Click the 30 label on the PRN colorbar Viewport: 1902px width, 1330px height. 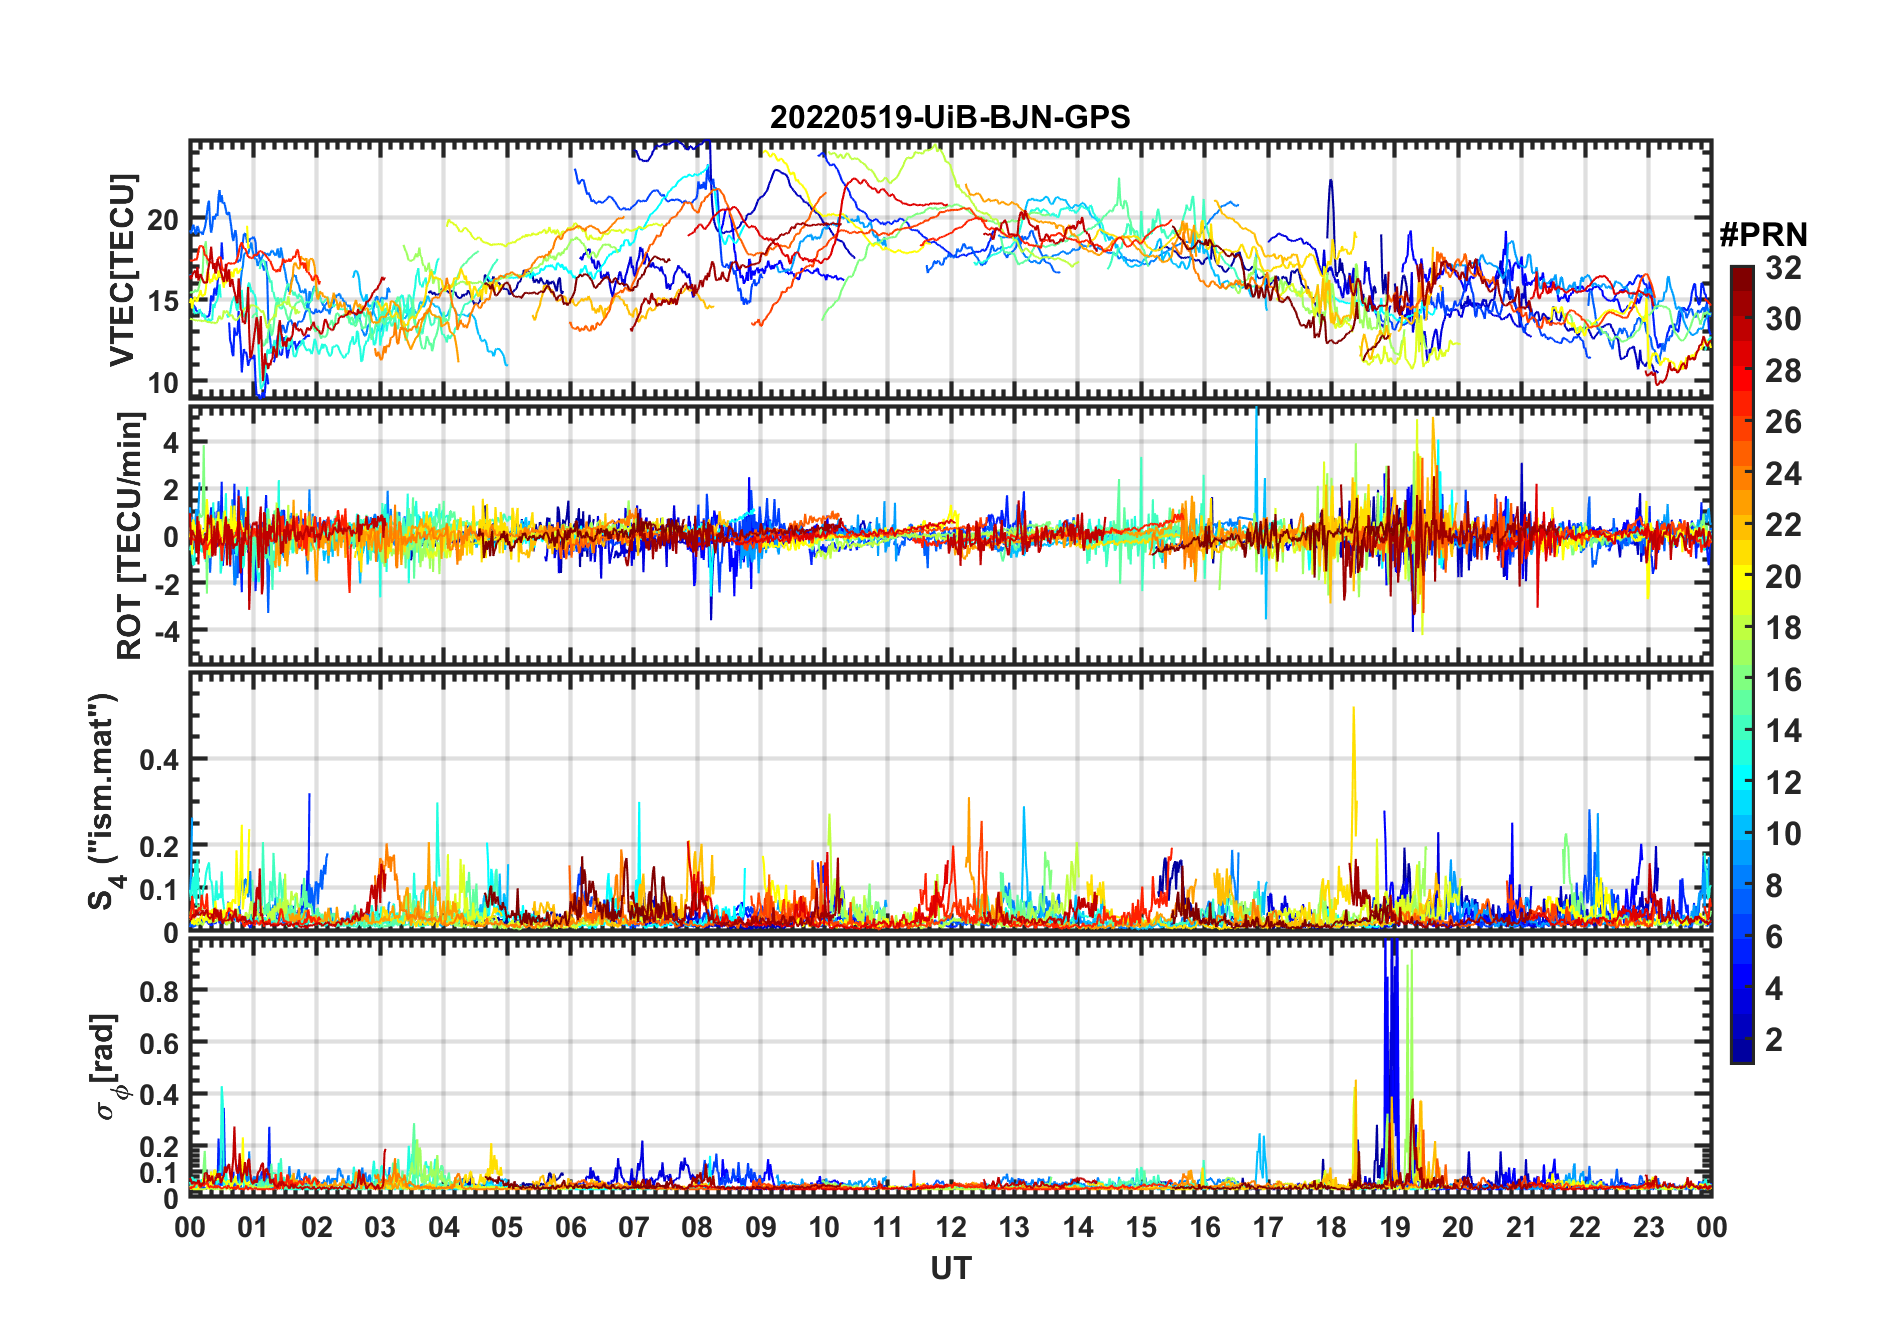(x=1783, y=319)
